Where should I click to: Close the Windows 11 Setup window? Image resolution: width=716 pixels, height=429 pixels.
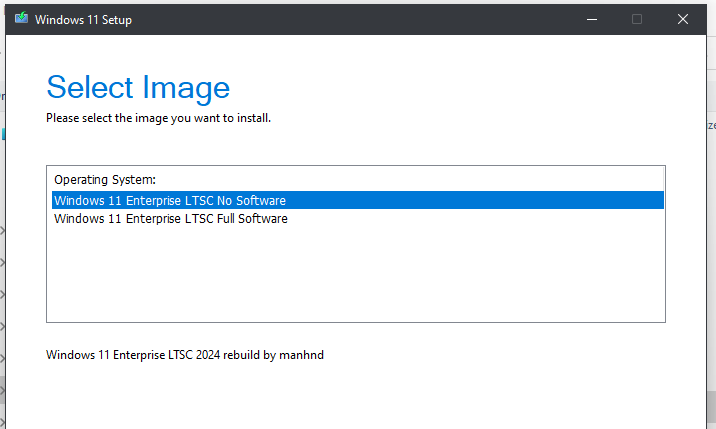(x=683, y=19)
